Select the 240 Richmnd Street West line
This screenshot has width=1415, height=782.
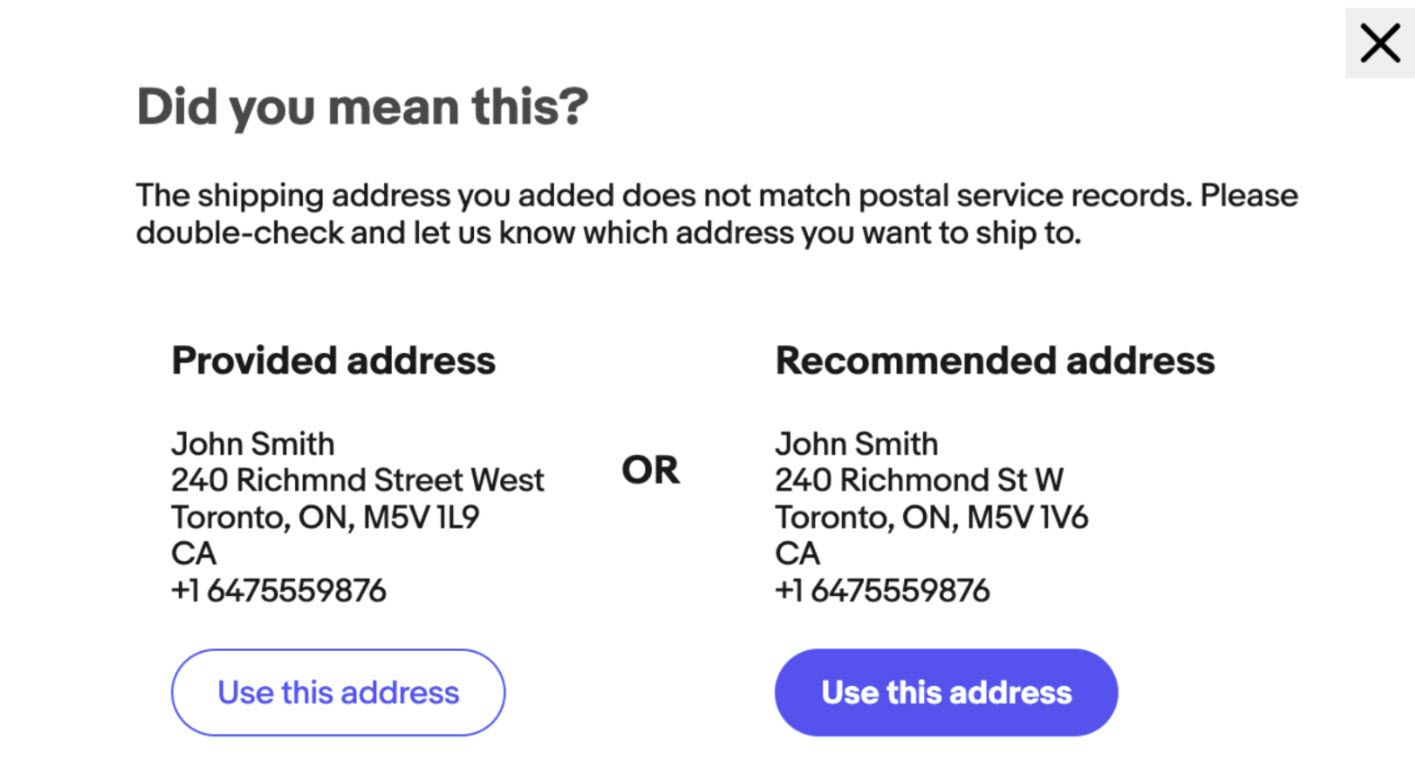click(358, 480)
